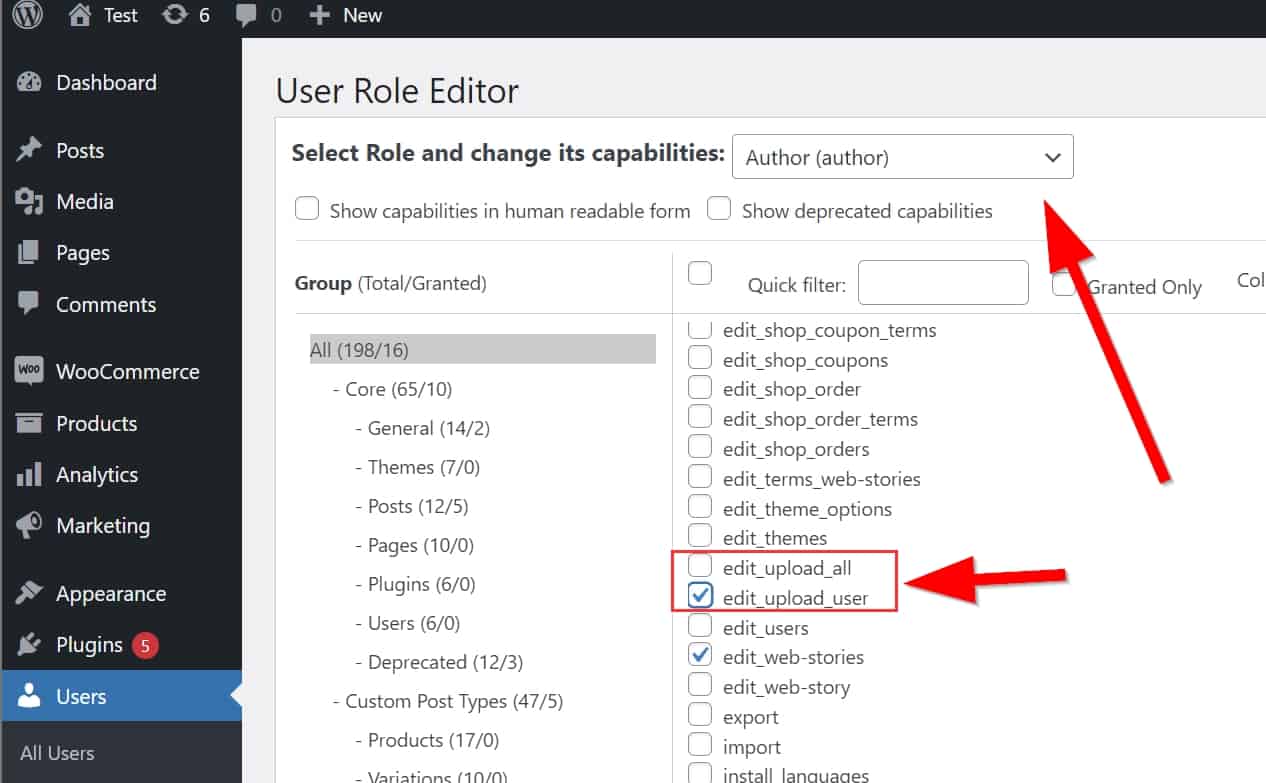Enable the edit_upload_all capability checkbox
Image resolution: width=1266 pixels, height=783 pixels.
701,567
